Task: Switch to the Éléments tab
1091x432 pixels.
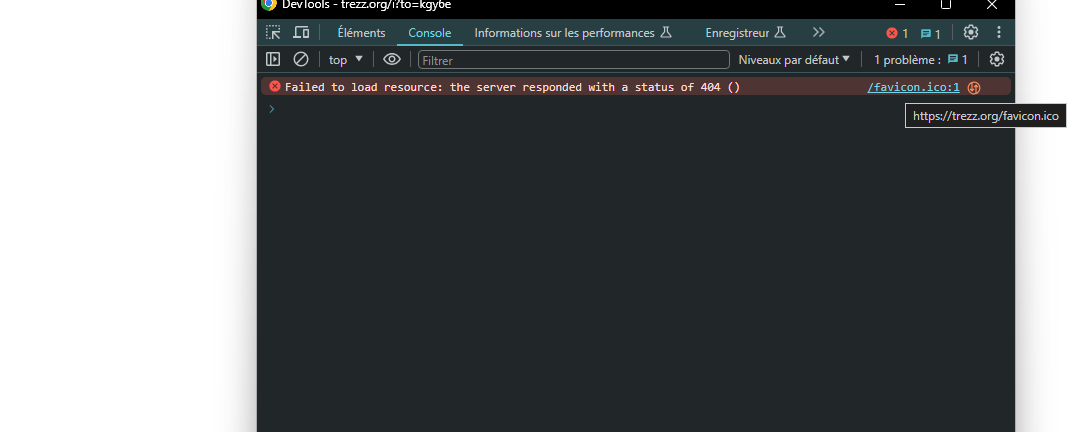Action: tap(361, 33)
